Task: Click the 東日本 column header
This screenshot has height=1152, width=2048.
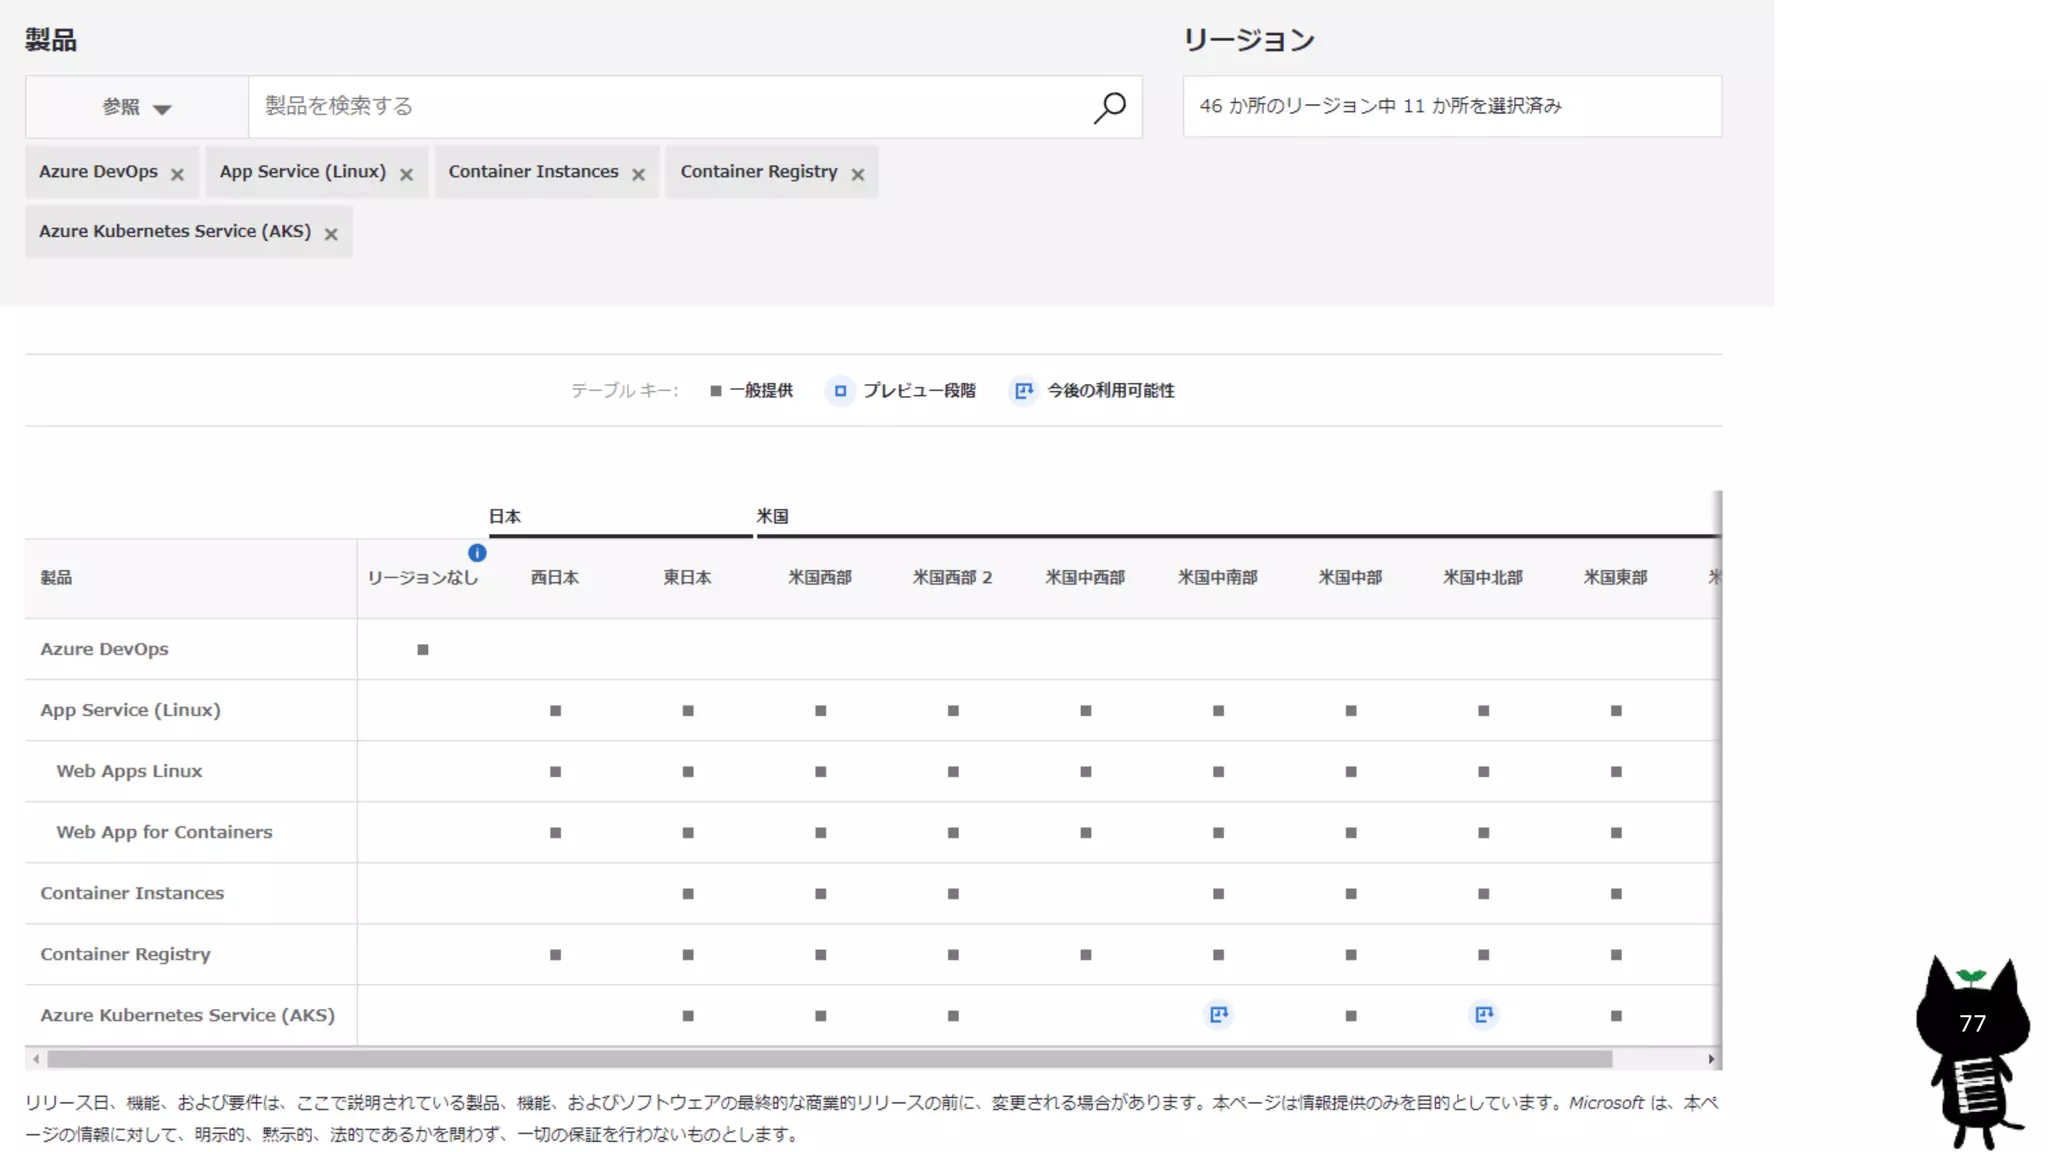Action: [687, 578]
